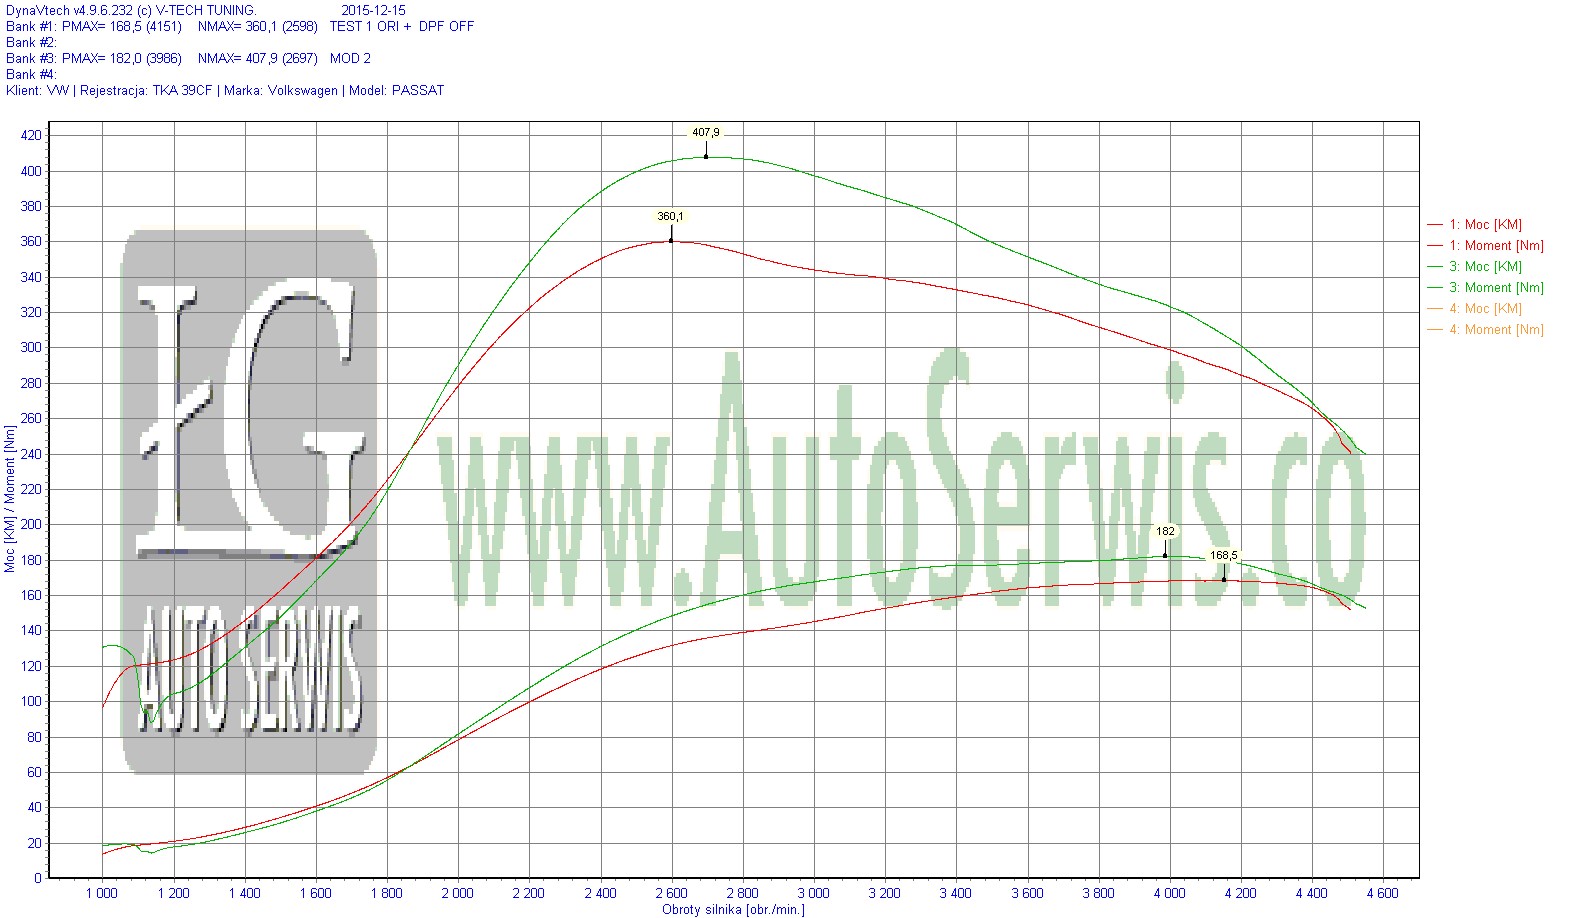Click the 407,9 peak torque marker label
1584x918 pixels.
pyautogui.click(x=705, y=132)
